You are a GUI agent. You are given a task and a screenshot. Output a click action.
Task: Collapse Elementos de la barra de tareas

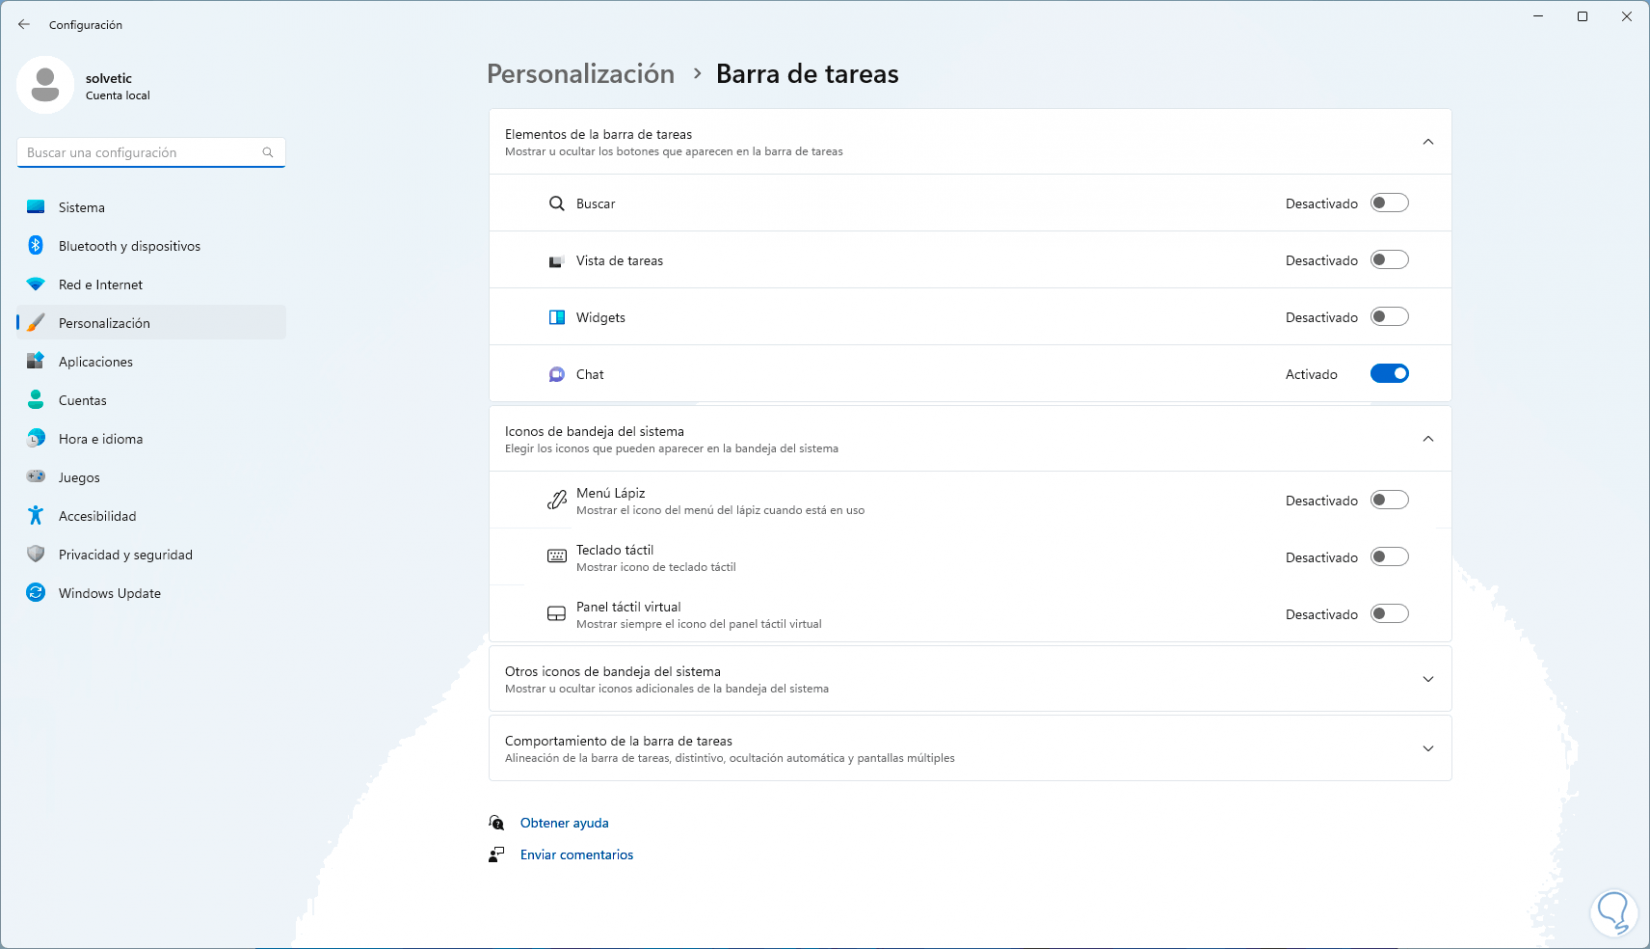1428,142
